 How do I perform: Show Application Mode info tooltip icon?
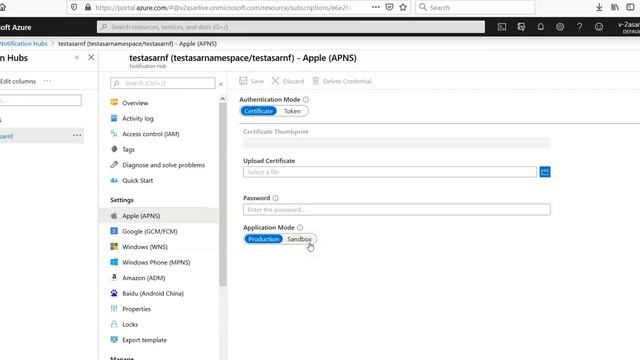point(300,227)
